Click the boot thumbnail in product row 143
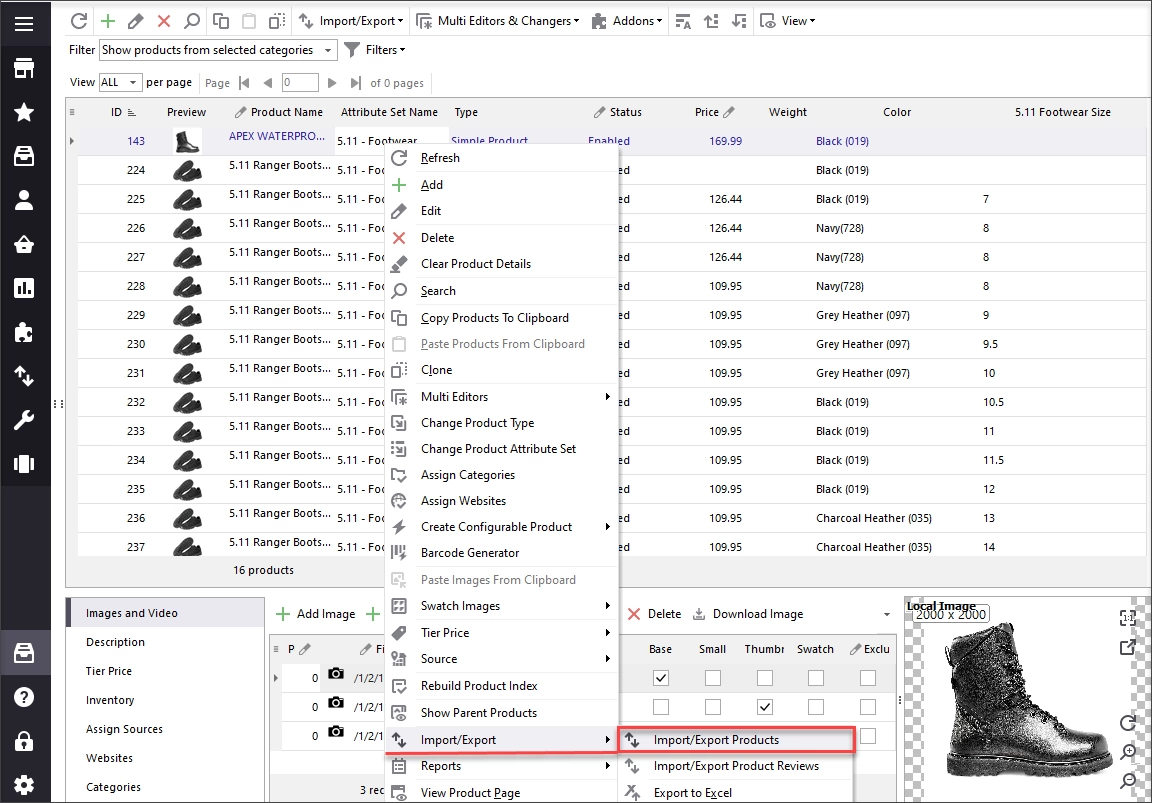 [x=187, y=140]
